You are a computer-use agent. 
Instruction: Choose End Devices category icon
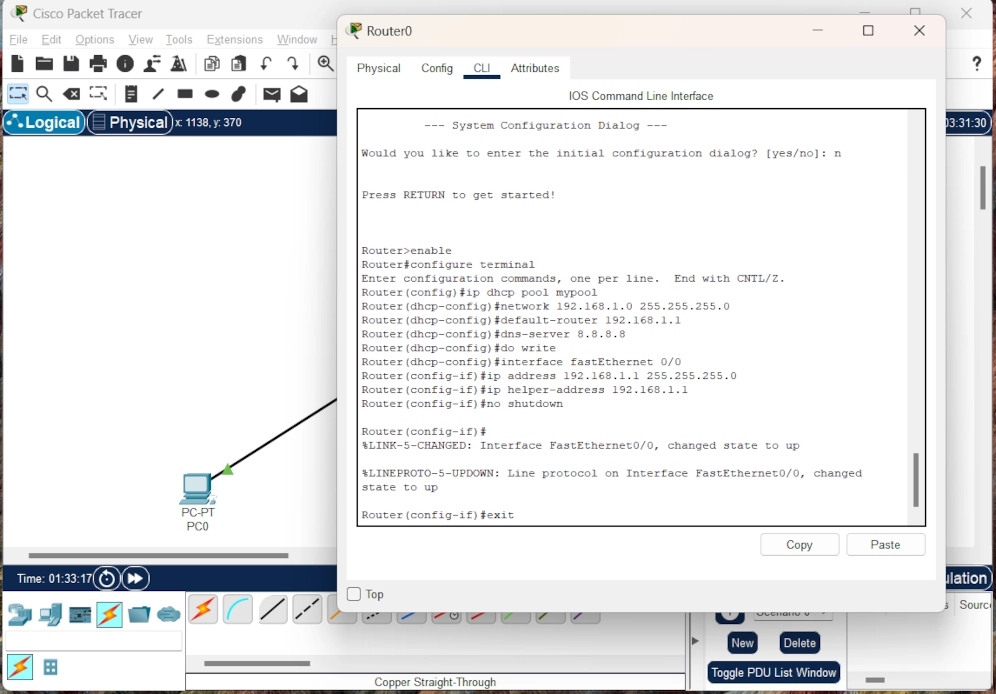(x=50, y=615)
